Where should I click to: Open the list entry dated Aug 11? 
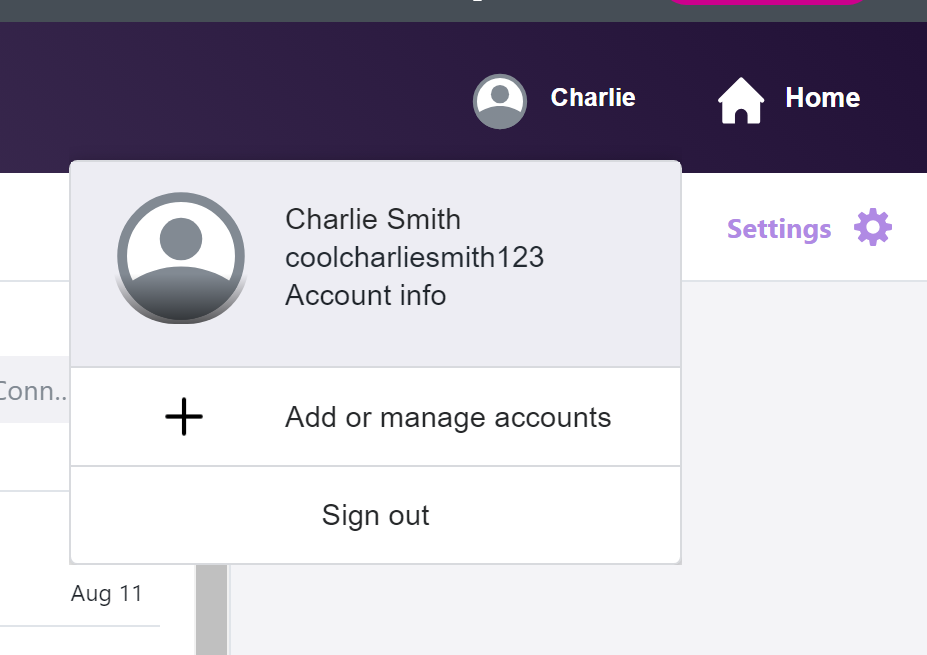pyautogui.click(x=106, y=594)
